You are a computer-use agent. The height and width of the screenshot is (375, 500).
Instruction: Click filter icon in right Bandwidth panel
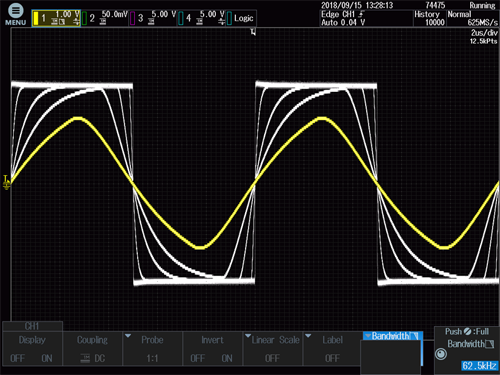click(490, 344)
